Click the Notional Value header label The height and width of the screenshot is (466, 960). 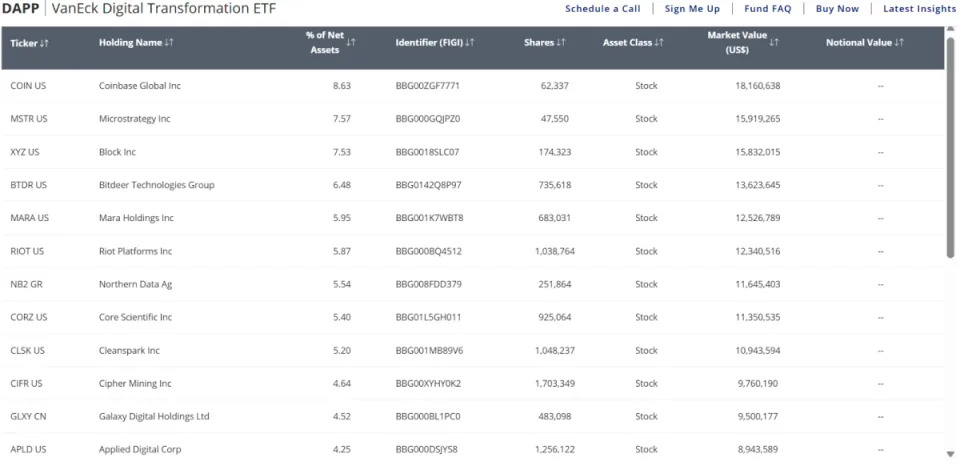(x=859, y=42)
